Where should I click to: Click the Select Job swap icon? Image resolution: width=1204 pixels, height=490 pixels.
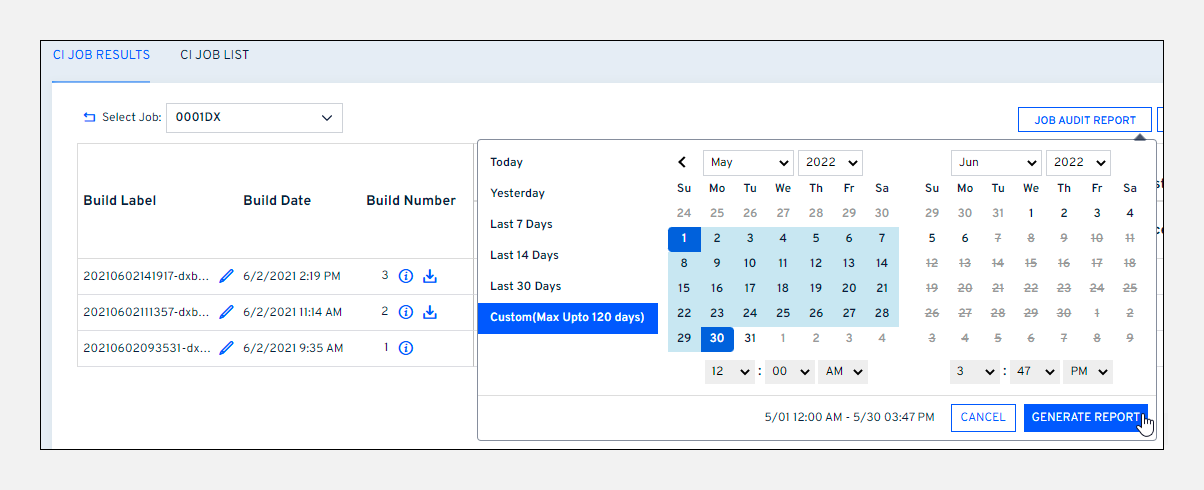click(x=90, y=118)
